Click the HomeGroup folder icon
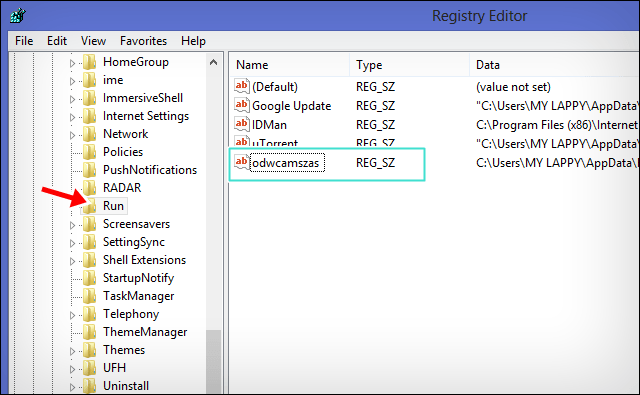The height and width of the screenshot is (395, 640). (89, 62)
